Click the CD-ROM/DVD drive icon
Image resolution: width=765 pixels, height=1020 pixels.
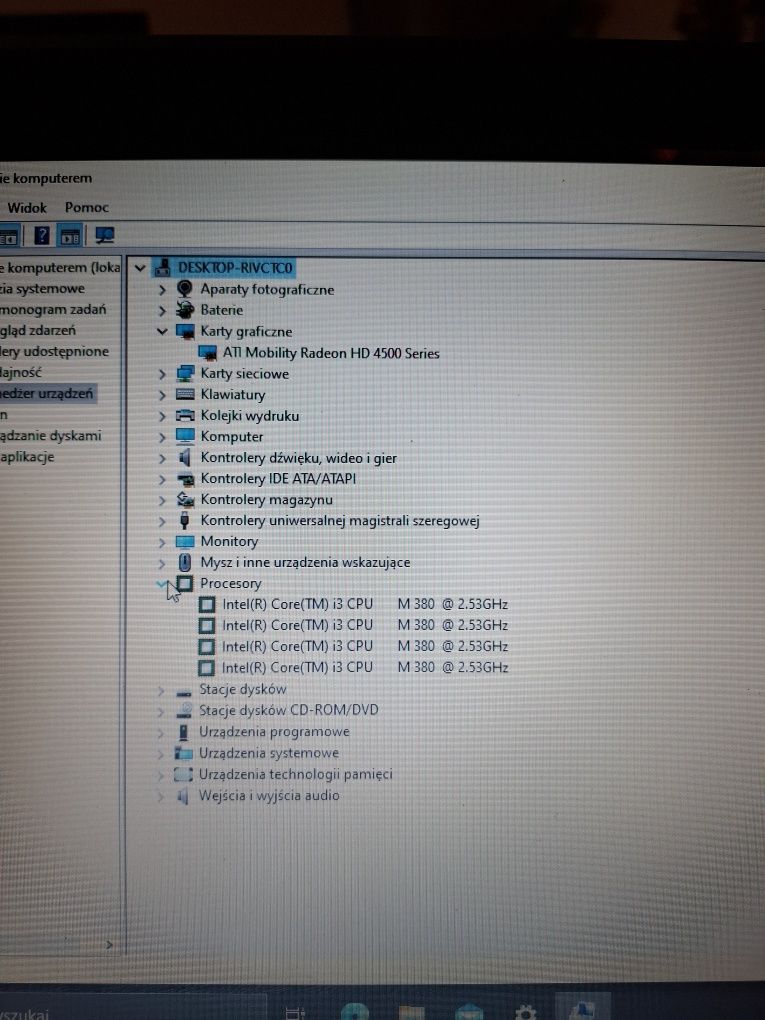point(184,710)
